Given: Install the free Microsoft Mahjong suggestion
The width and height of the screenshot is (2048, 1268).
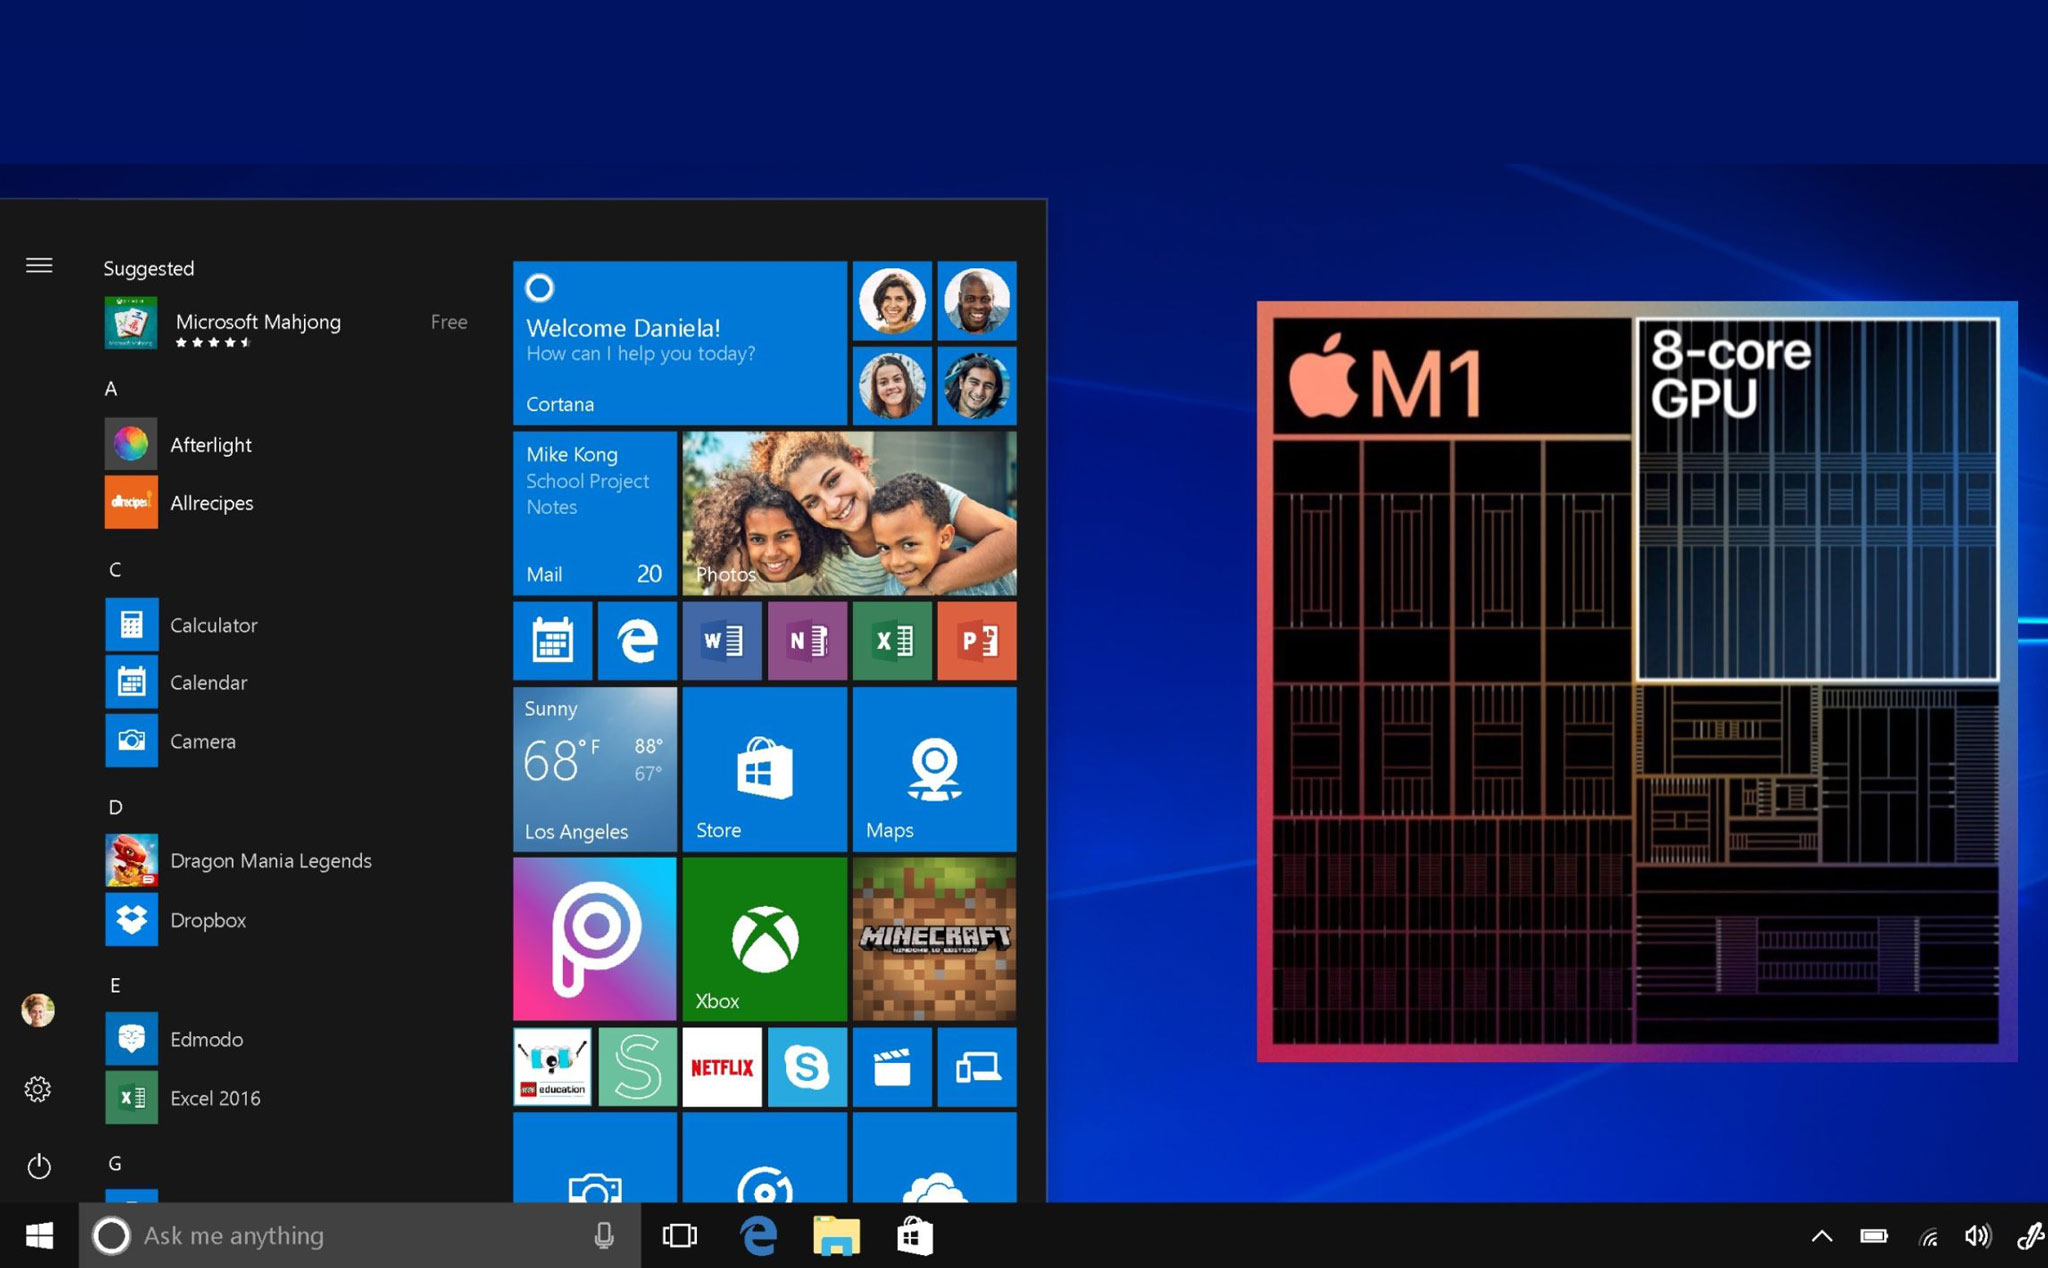Looking at the screenshot, I should point(258,322).
